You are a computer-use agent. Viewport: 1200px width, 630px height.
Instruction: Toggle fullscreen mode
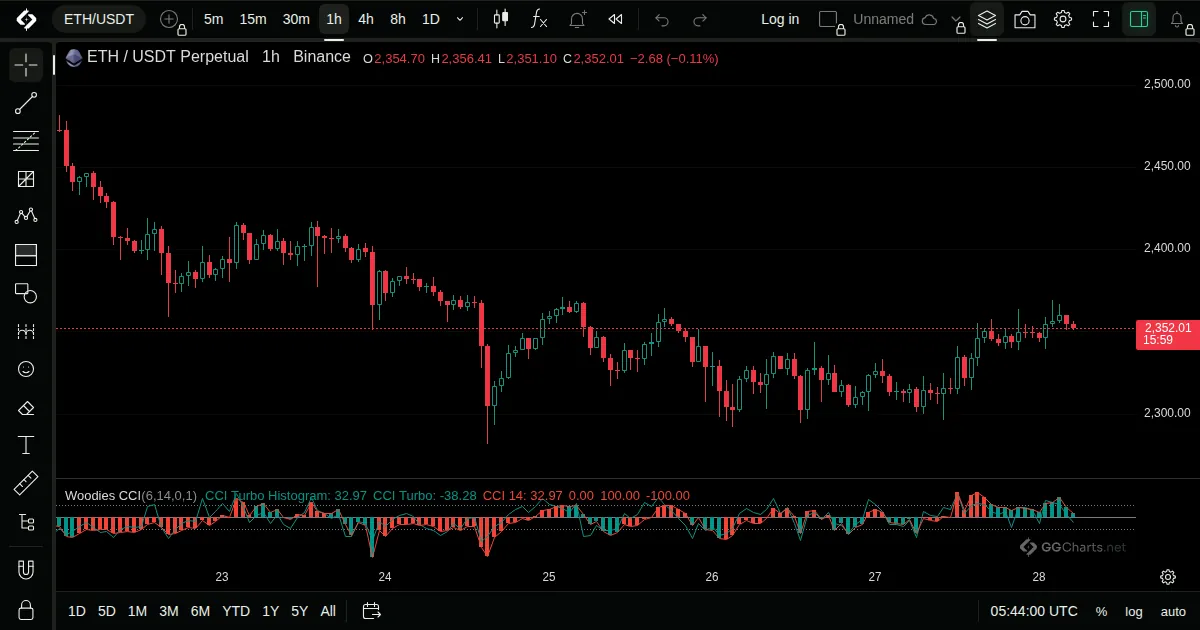pyautogui.click(x=1101, y=19)
